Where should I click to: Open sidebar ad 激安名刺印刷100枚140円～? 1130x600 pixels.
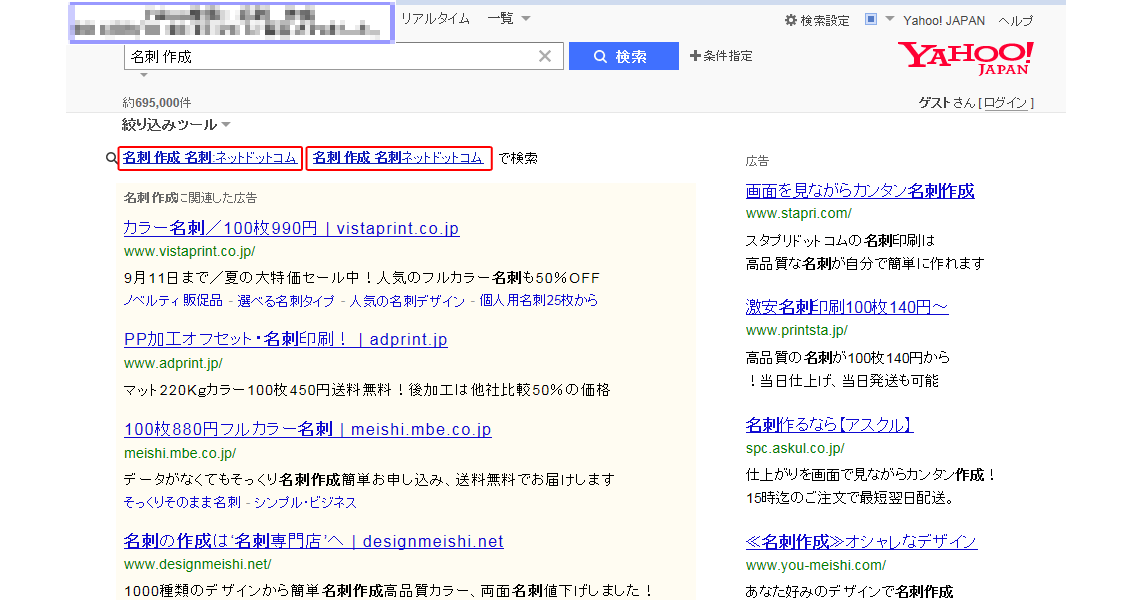(847, 307)
